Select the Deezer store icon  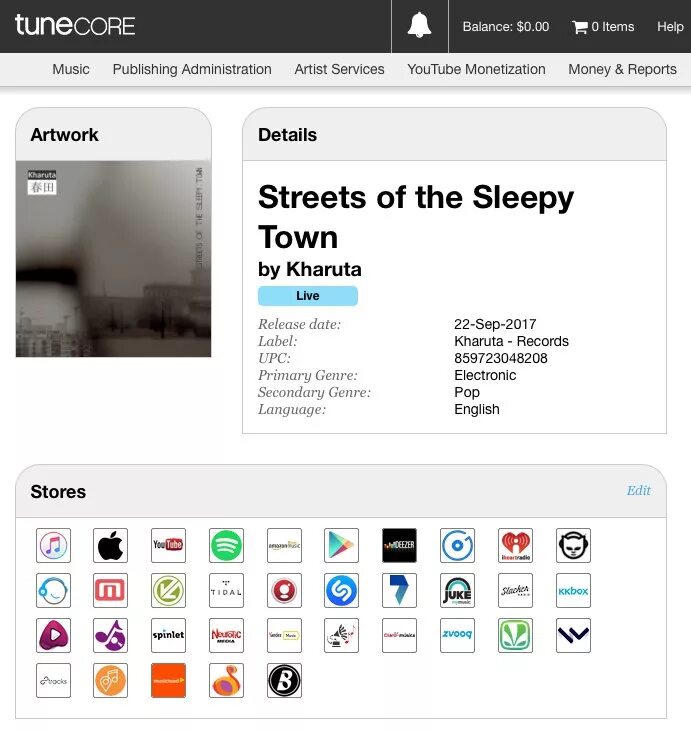pos(399,545)
